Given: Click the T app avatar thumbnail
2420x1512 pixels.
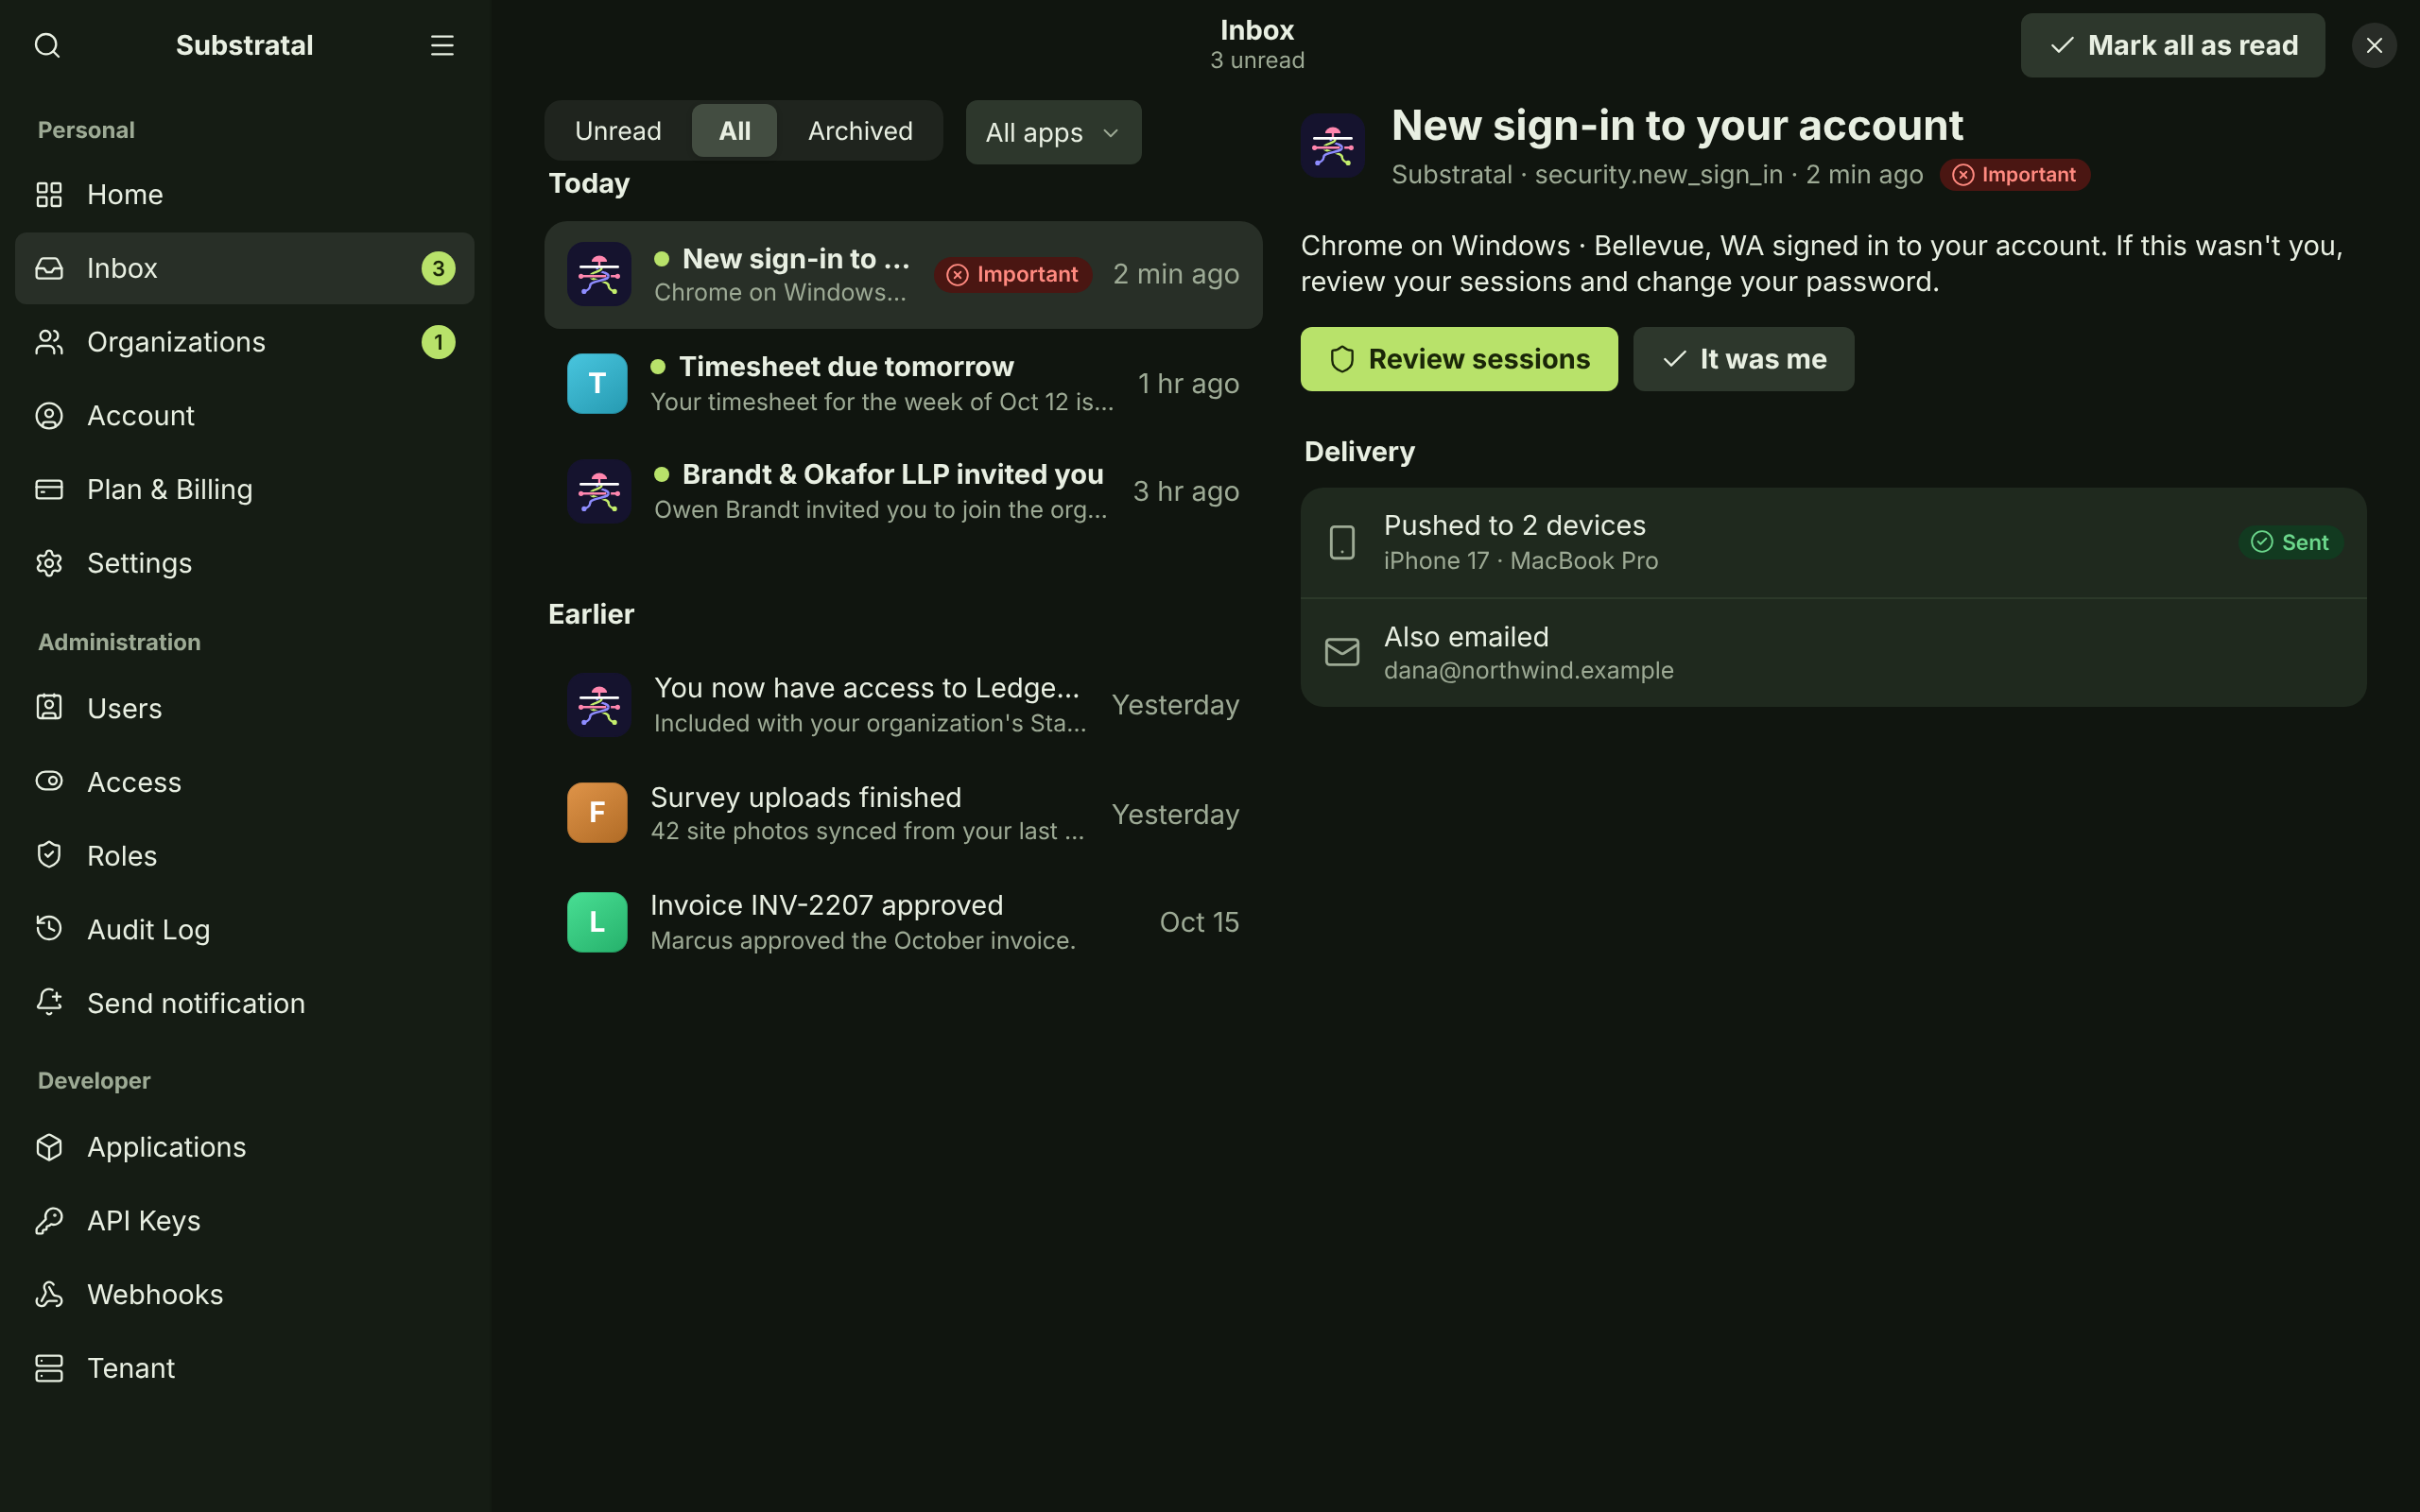Looking at the screenshot, I should [597, 384].
